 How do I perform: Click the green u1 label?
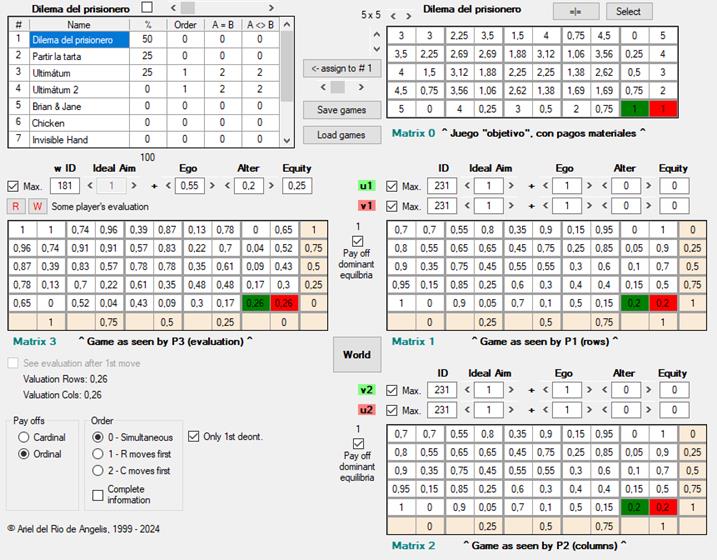[366, 186]
